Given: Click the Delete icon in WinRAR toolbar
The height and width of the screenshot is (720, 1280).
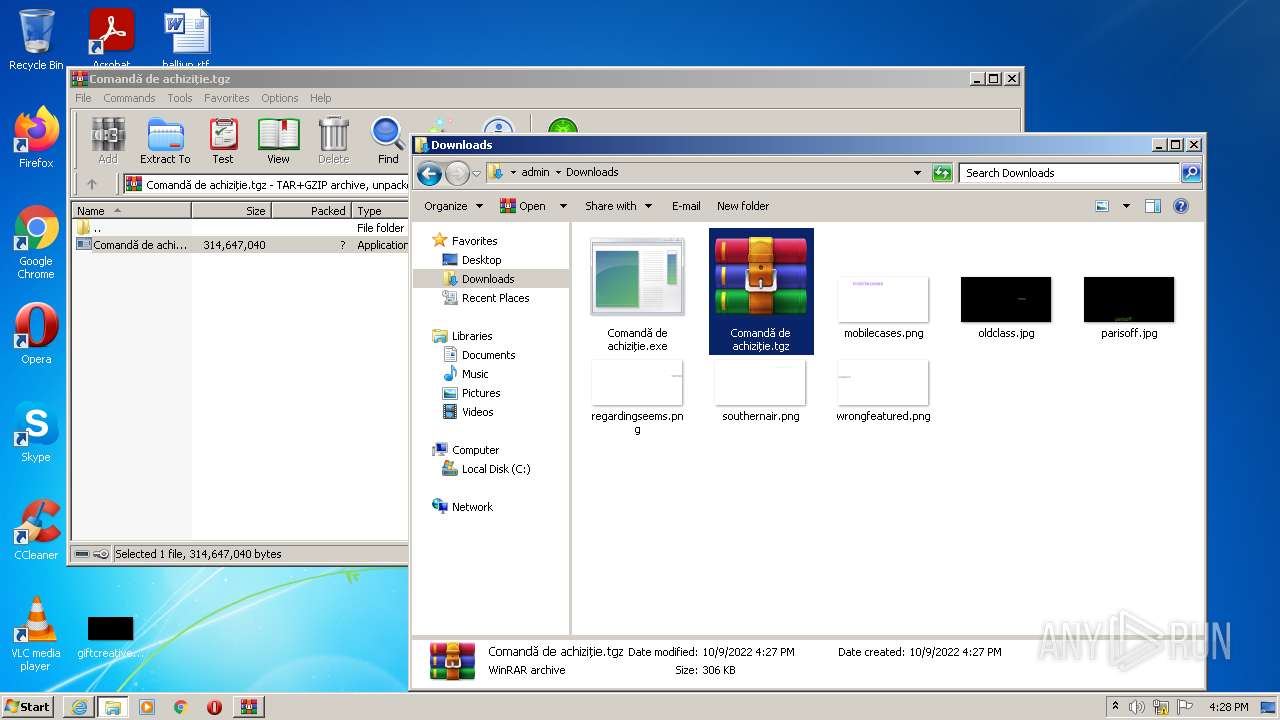Looking at the screenshot, I should pyautogui.click(x=334, y=140).
